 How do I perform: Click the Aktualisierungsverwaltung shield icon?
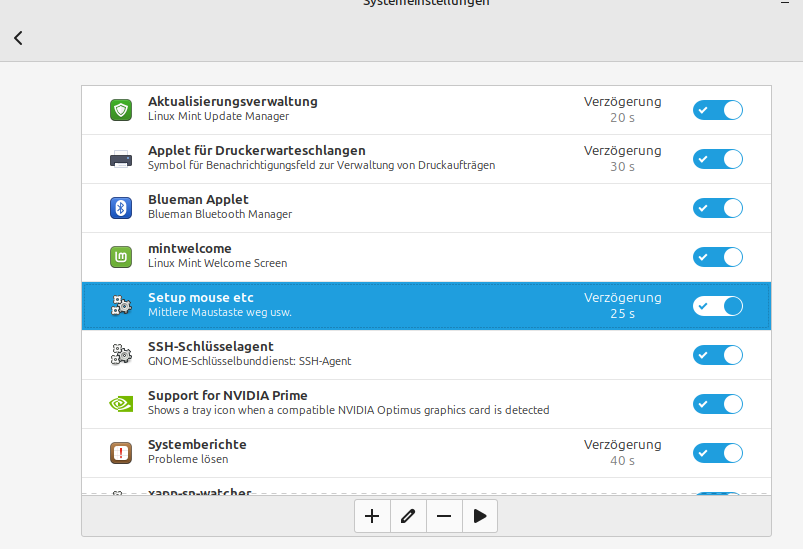[121, 110]
